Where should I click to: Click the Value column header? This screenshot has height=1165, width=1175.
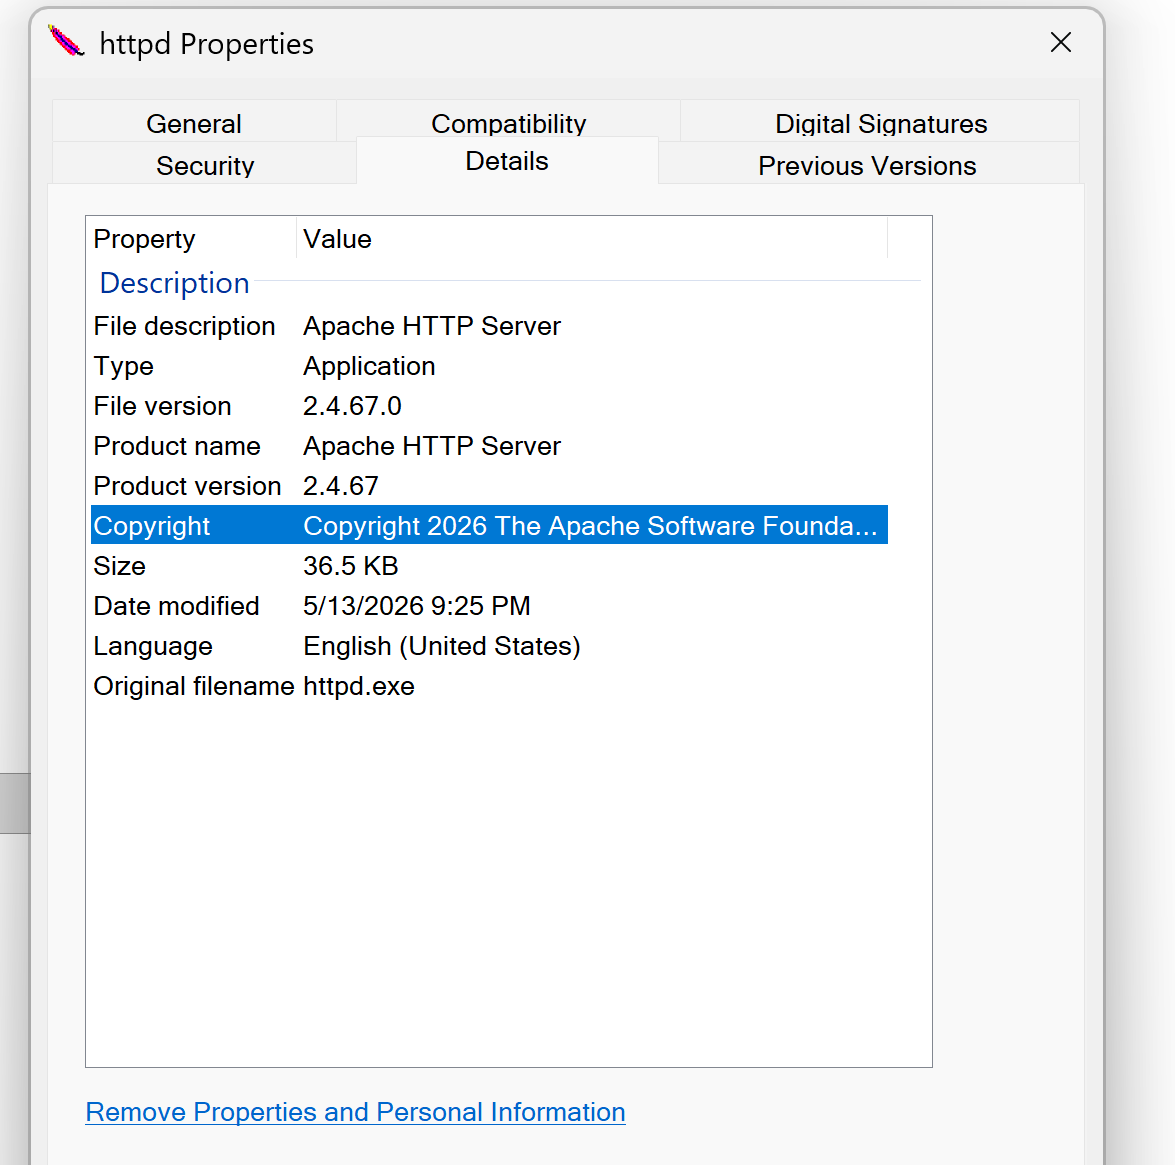[x=592, y=238]
